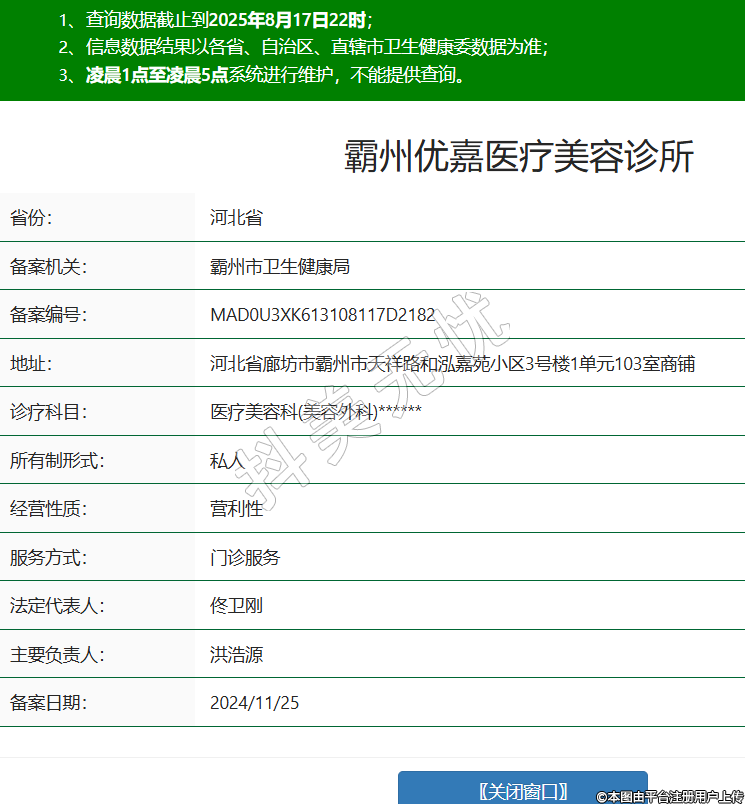Screen dimensions: 745x804
Task: Select the legal representative name 佟卫刚
Action: [236, 606]
